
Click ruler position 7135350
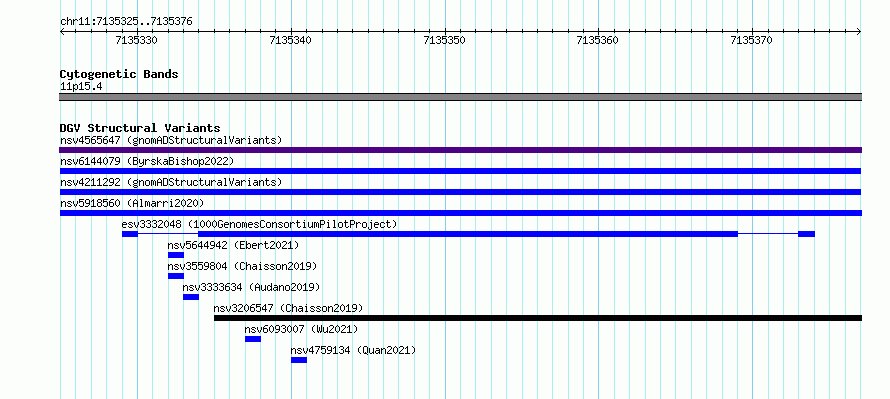point(444,40)
